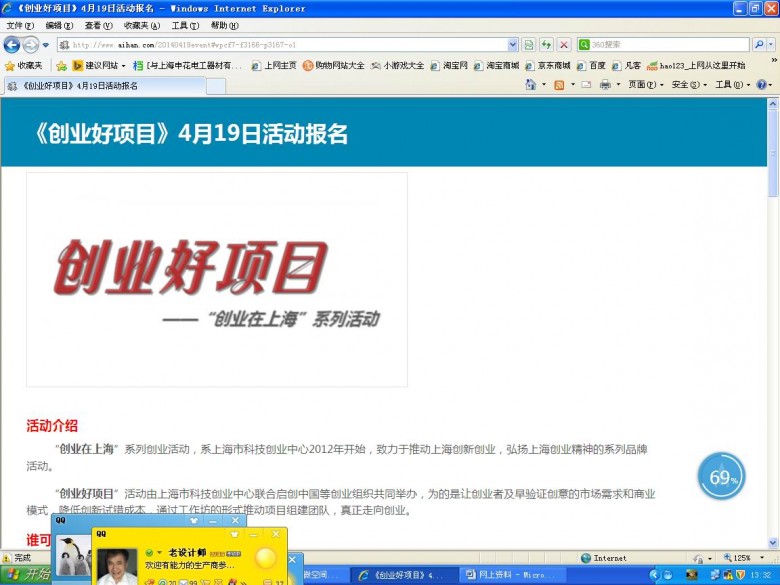780x585 pixels.
Task: Open the Windows 开始 Start button
Action: [27, 575]
